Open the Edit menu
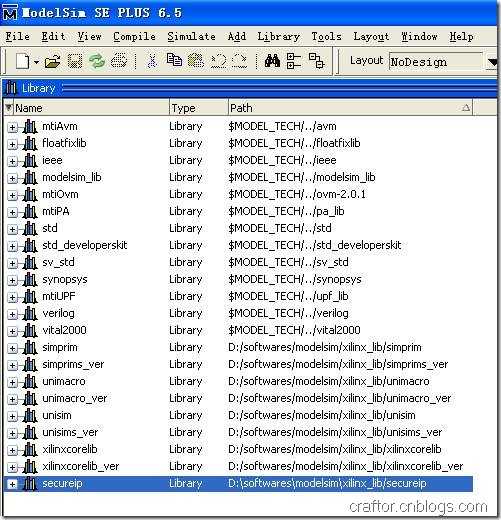This screenshot has width=501, height=520. [x=53, y=37]
